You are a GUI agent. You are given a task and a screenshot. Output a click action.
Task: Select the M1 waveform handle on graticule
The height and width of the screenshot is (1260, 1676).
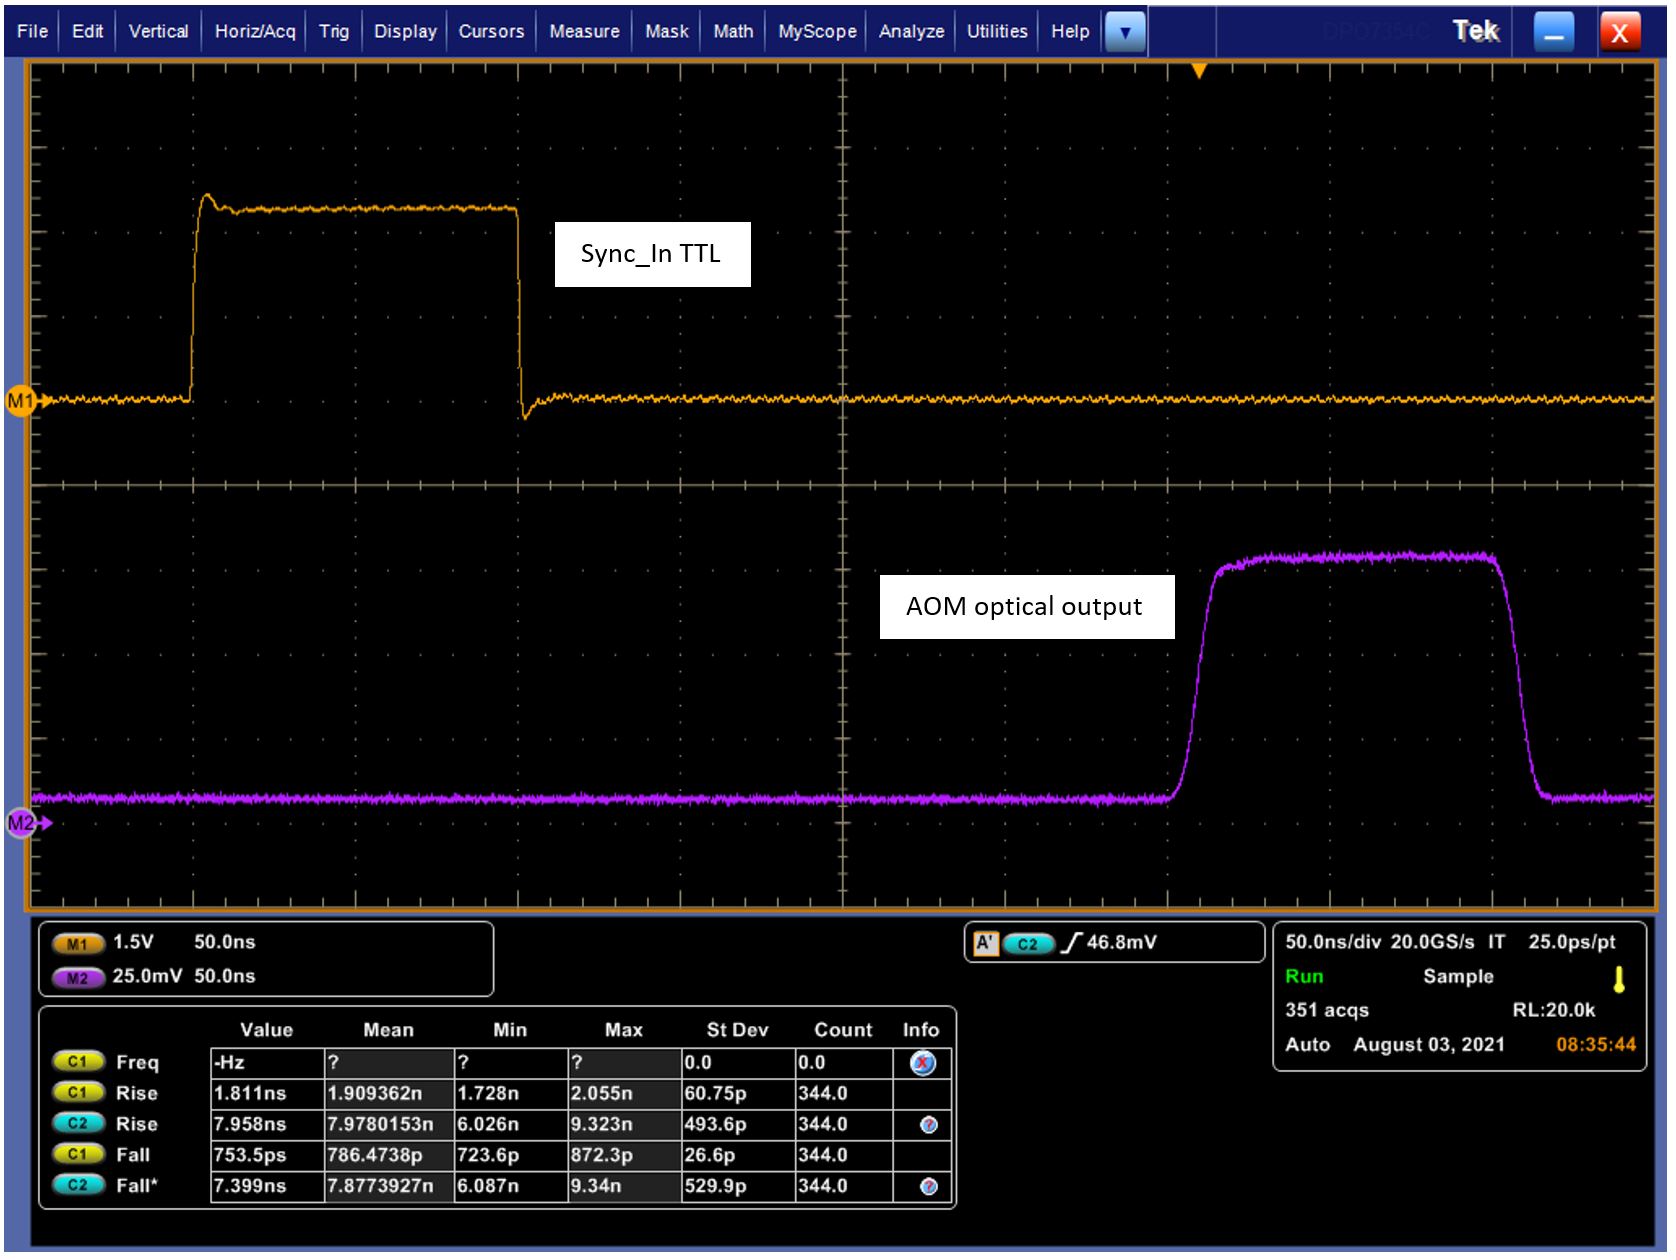coord(21,401)
